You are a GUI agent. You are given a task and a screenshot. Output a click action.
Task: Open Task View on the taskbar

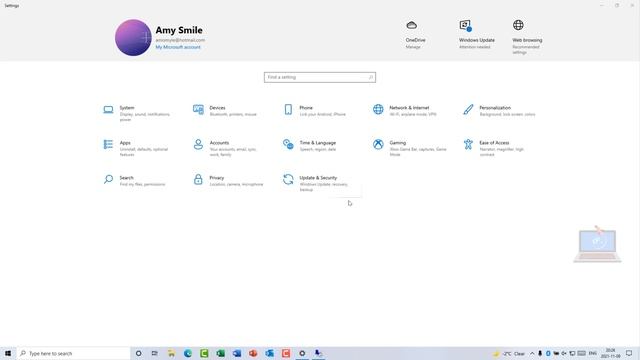pyautogui.click(x=154, y=353)
